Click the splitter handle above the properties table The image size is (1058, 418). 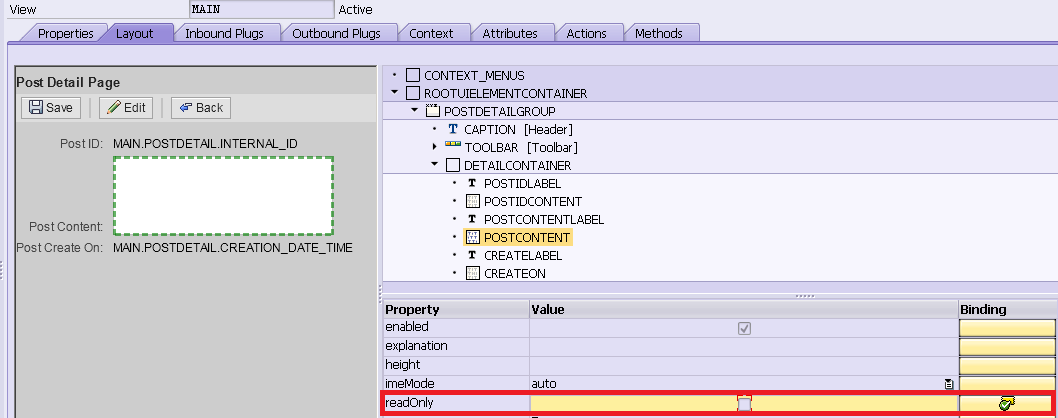coord(804,296)
